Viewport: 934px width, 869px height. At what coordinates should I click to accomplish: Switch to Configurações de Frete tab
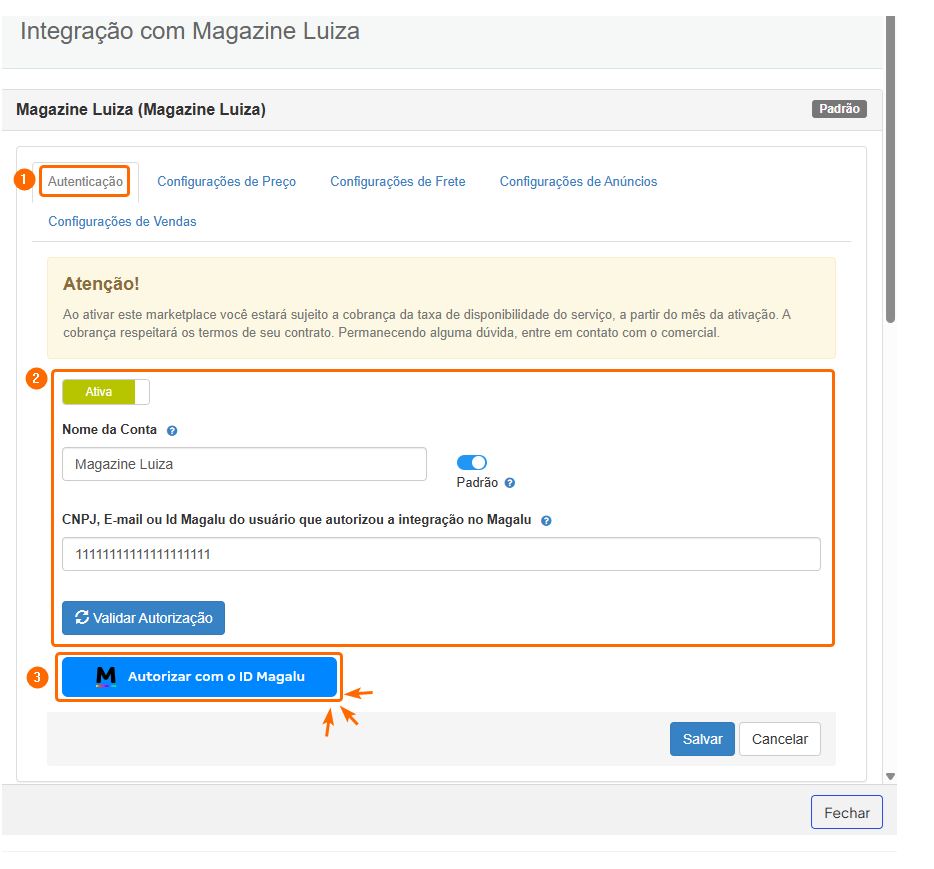coord(398,182)
